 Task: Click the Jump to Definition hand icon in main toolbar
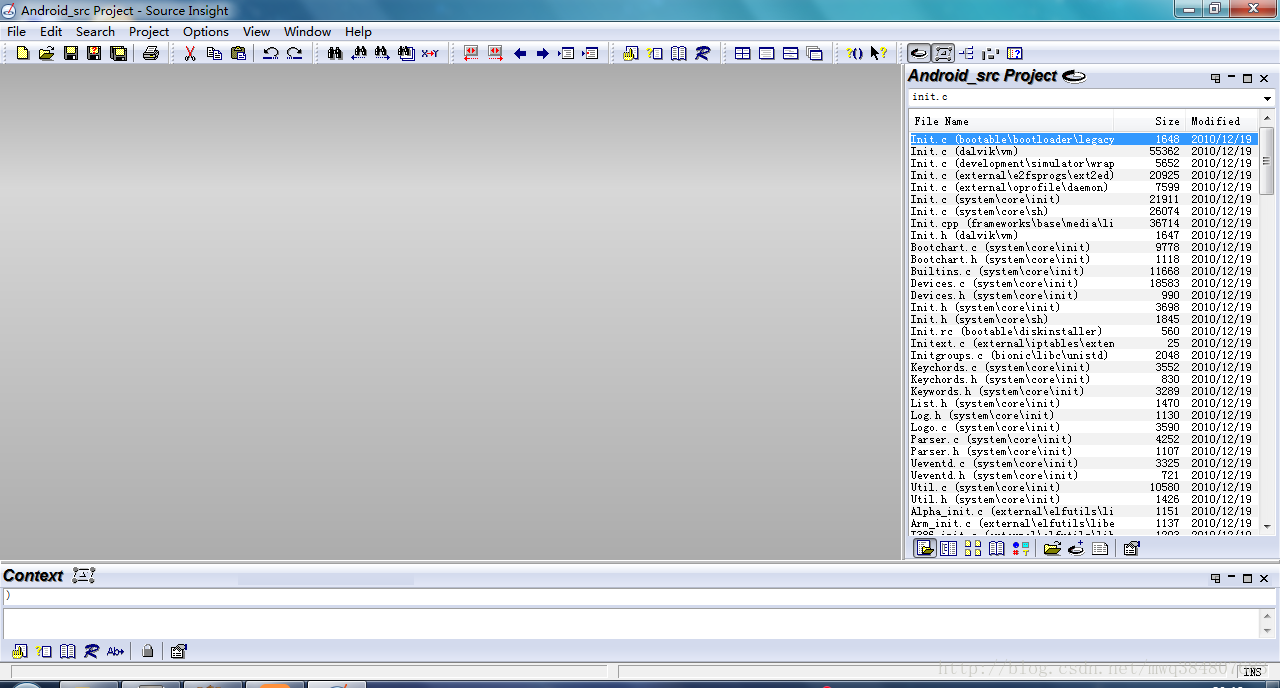pos(630,53)
